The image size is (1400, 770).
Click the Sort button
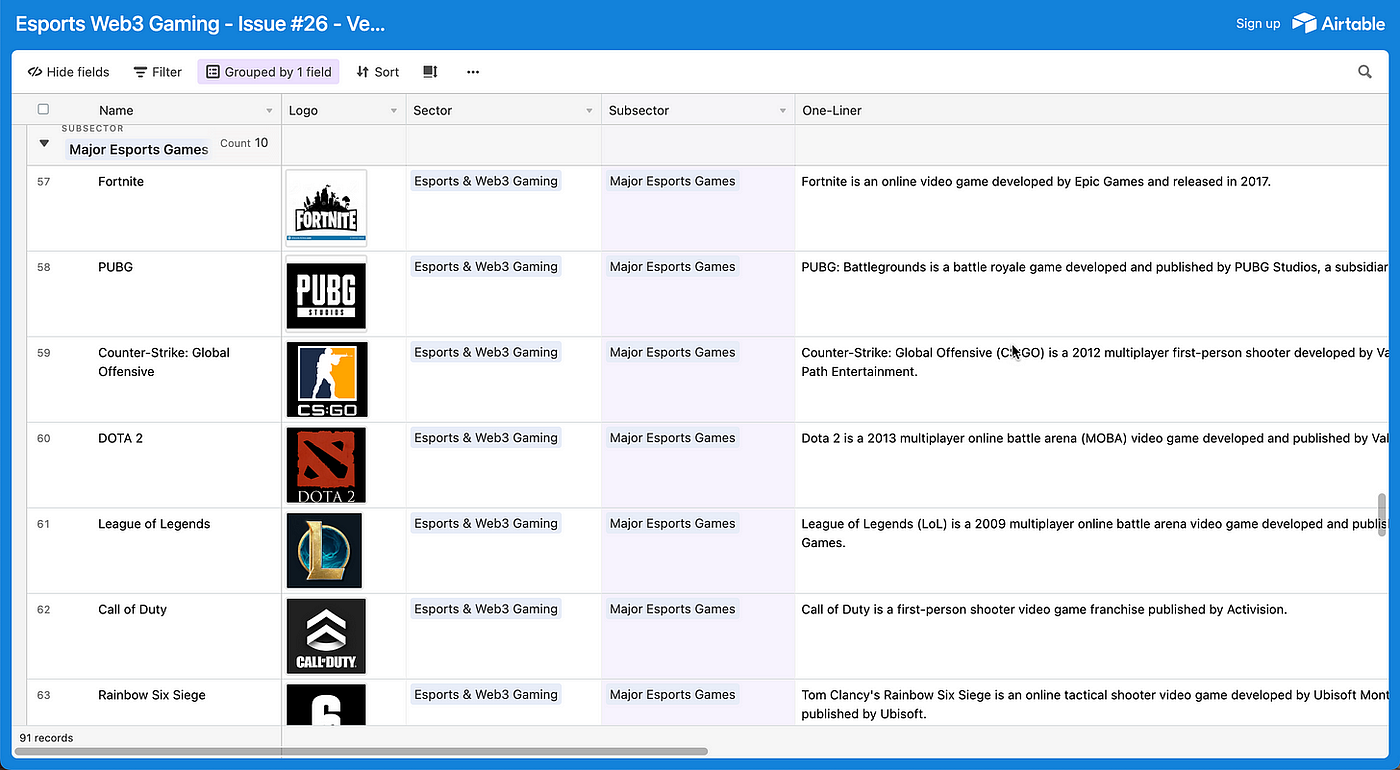(x=377, y=72)
